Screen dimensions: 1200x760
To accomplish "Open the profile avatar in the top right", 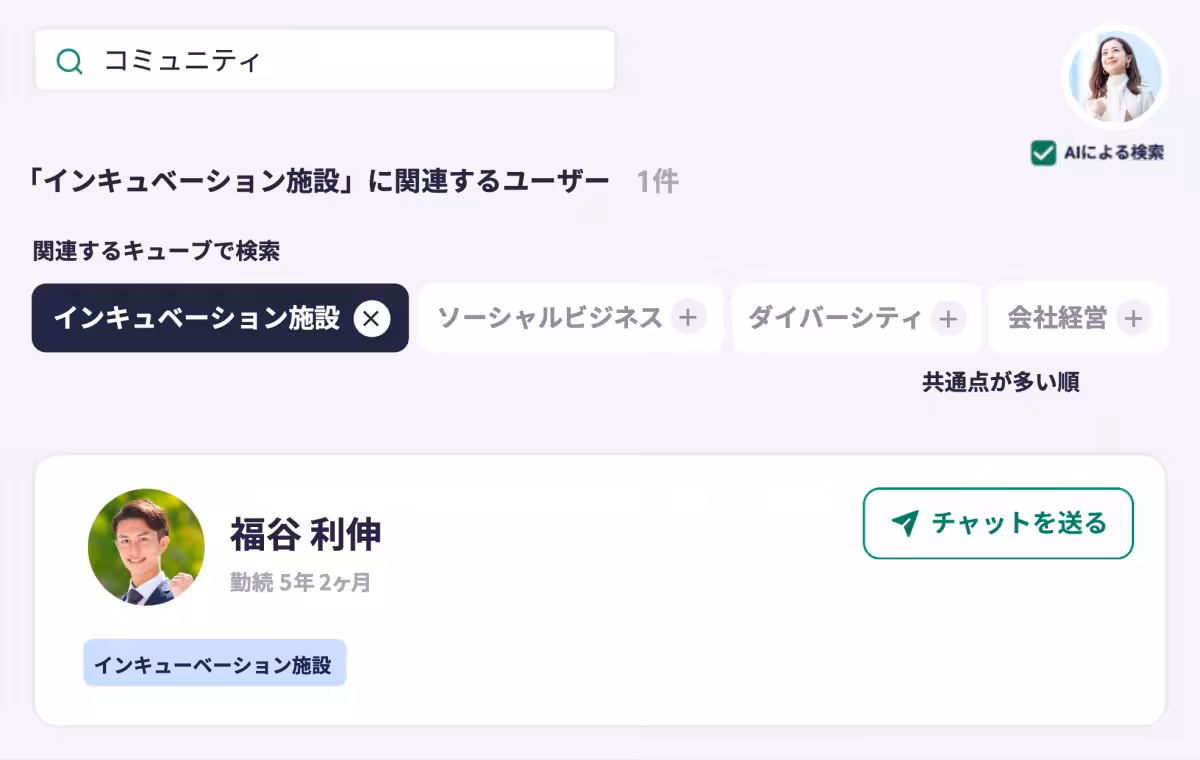I will 1114,75.
